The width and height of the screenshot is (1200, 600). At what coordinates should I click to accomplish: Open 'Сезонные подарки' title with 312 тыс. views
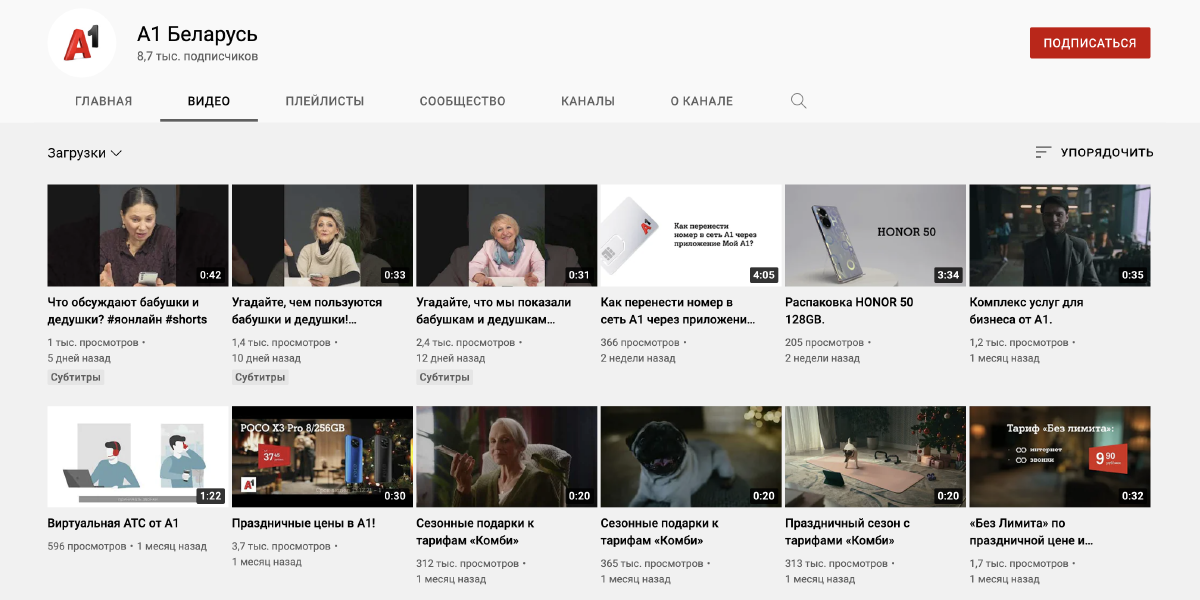click(475, 532)
